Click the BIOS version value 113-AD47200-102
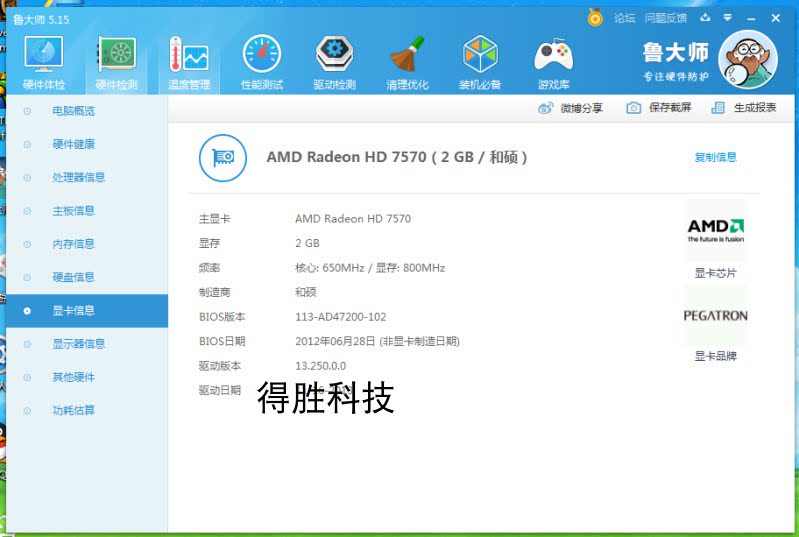This screenshot has width=799, height=537. pyautogui.click(x=340, y=317)
